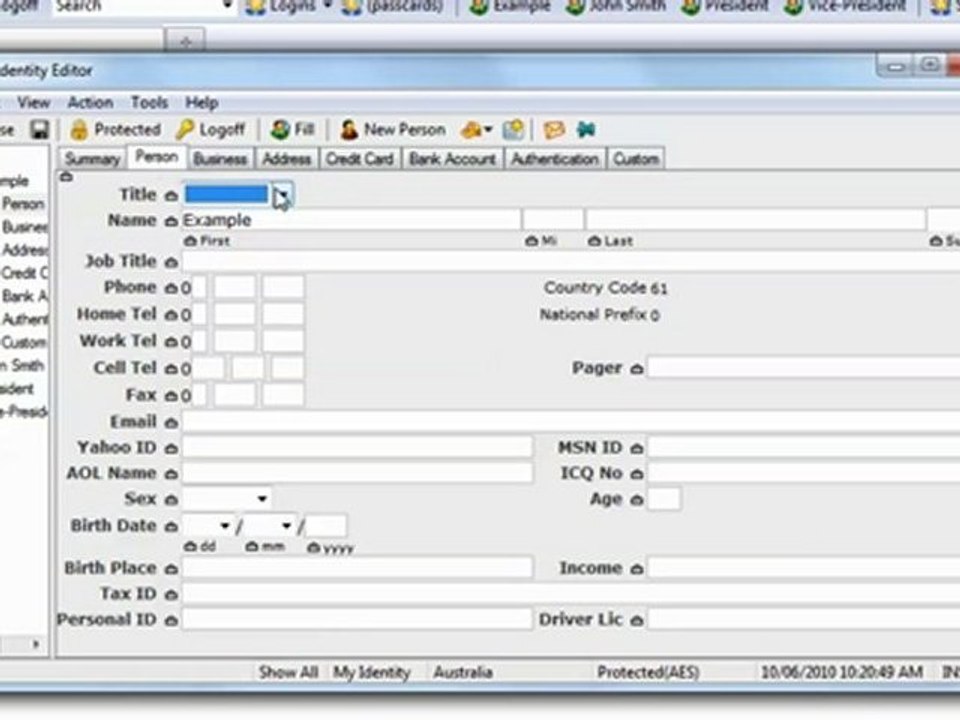The height and width of the screenshot is (720, 960).
Task: Click the First name field containing Example
Action: click(x=351, y=220)
